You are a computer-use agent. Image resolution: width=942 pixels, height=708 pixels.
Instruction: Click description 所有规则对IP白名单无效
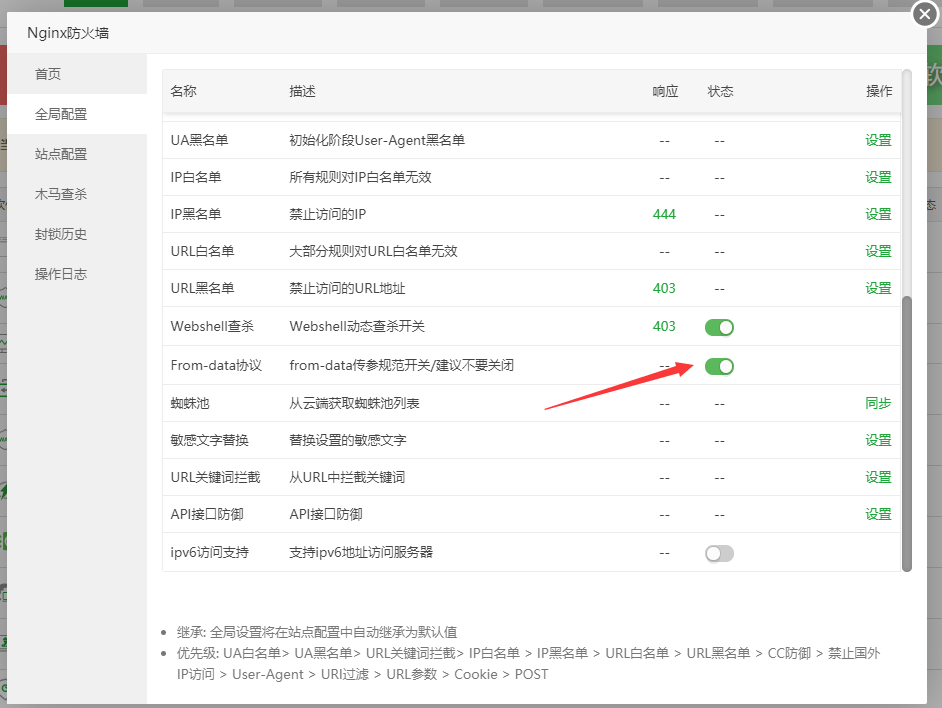(x=360, y=177)
